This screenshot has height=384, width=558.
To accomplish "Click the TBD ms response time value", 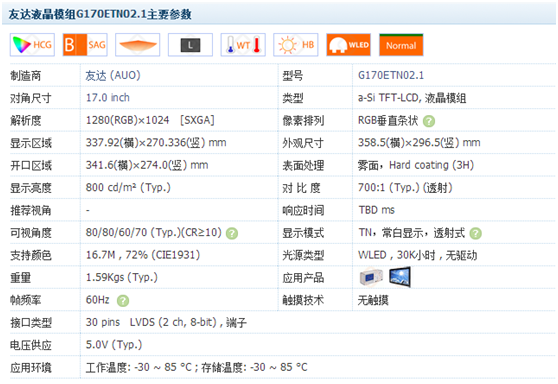I will point(376,210).
